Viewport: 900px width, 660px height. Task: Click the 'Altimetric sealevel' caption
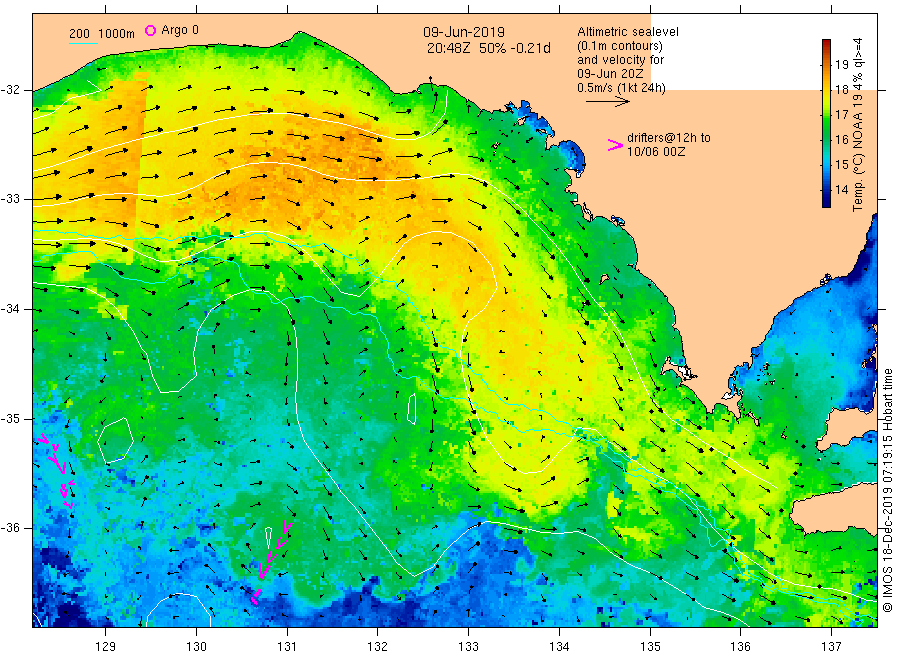coord(627,32)
